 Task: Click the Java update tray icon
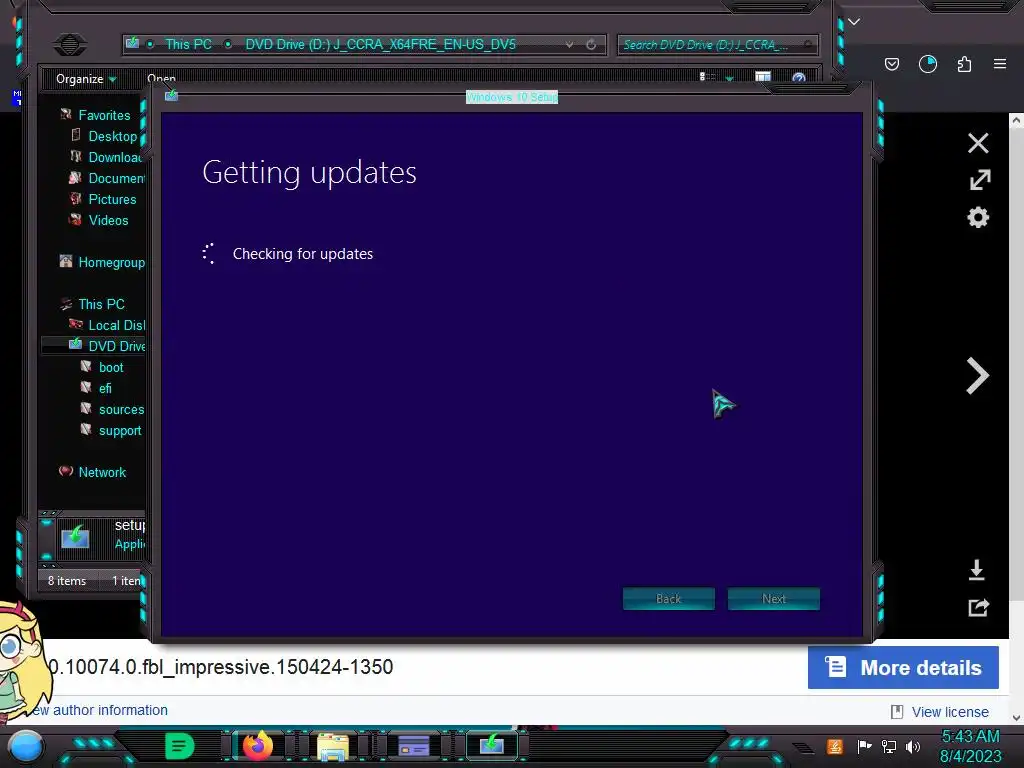point(835,746)
